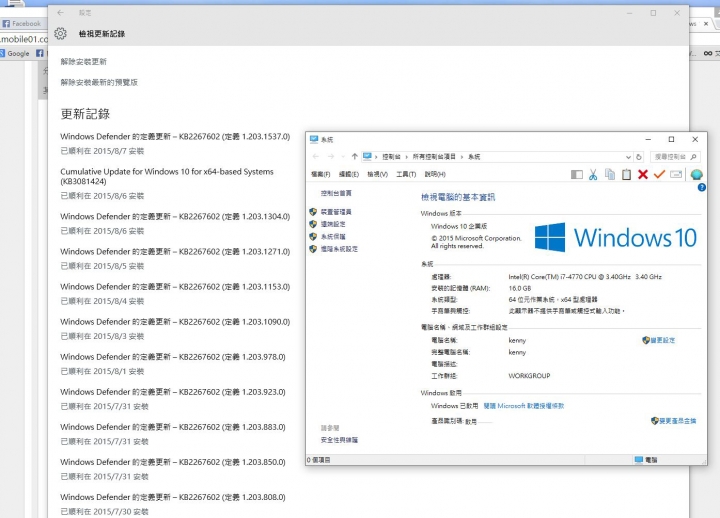
Task: Open 安全性與維護 link
Action: [339, 440]
